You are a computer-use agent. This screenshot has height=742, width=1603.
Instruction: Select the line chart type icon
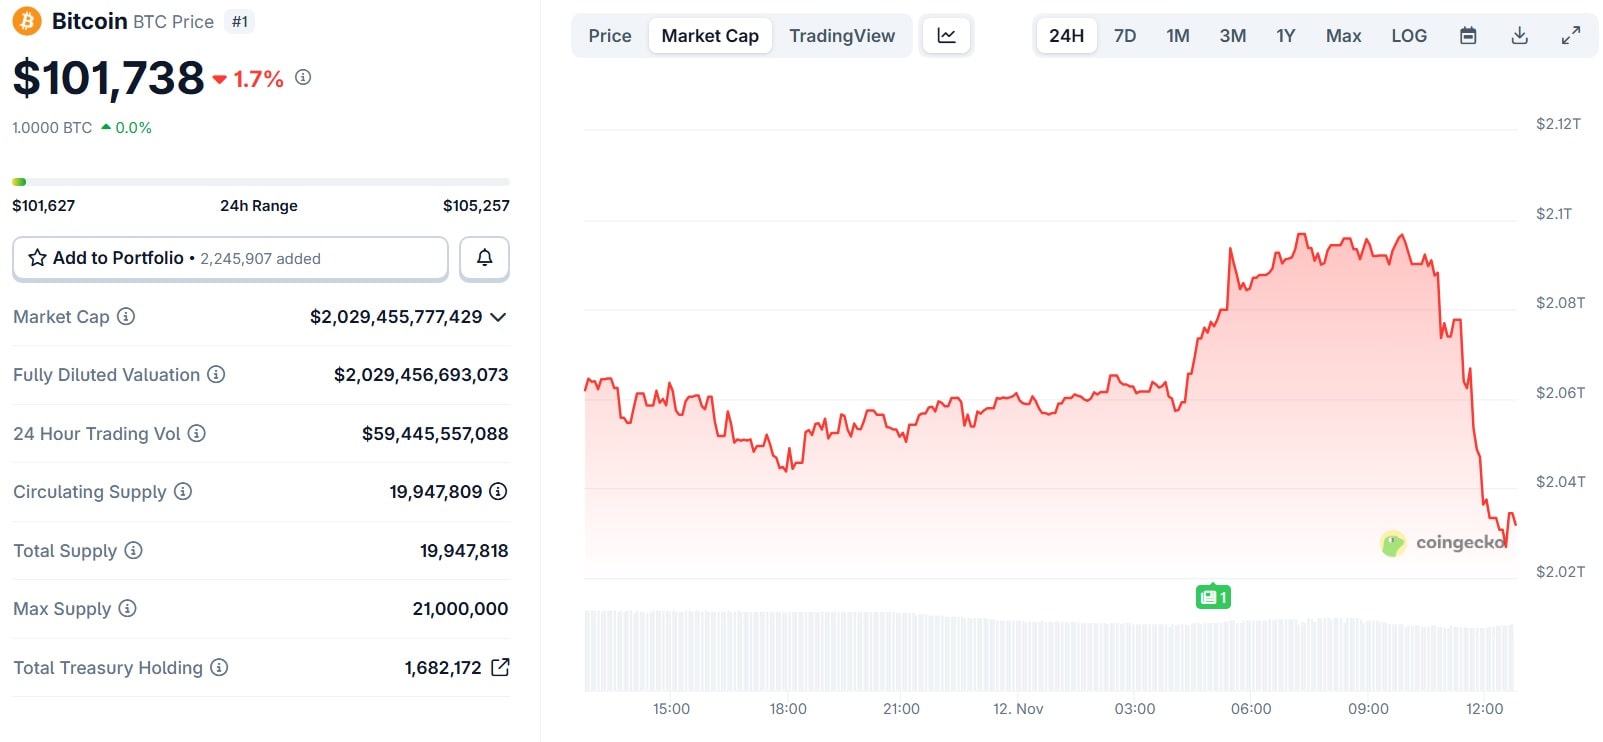tap(945, 35)
